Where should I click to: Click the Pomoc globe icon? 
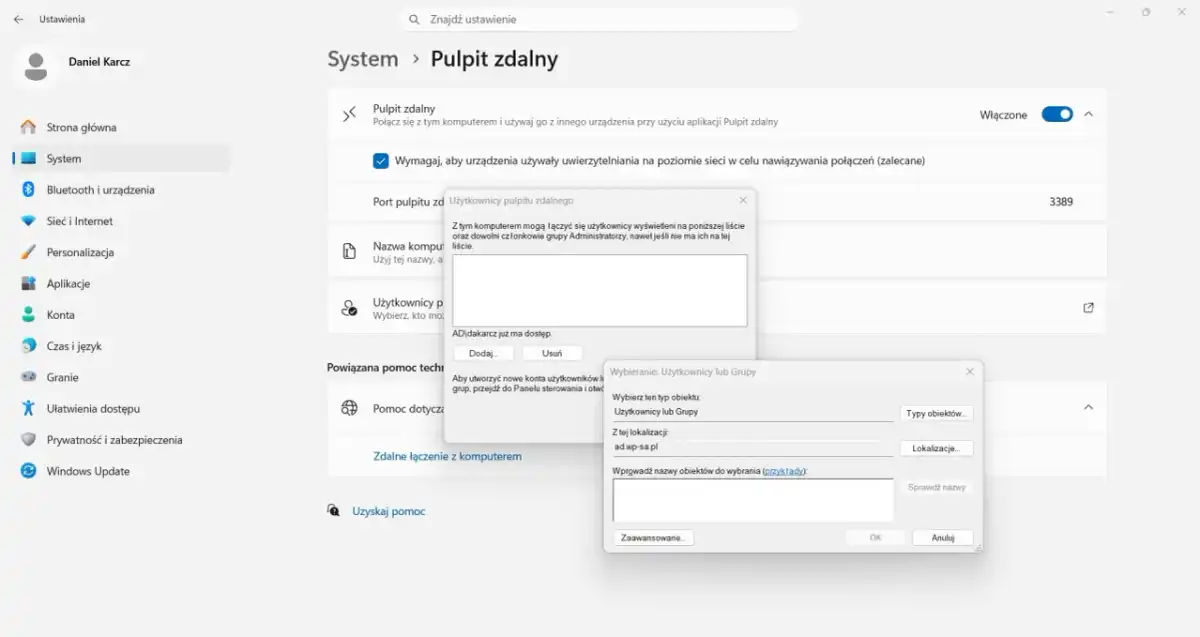[x=349, y=408]
